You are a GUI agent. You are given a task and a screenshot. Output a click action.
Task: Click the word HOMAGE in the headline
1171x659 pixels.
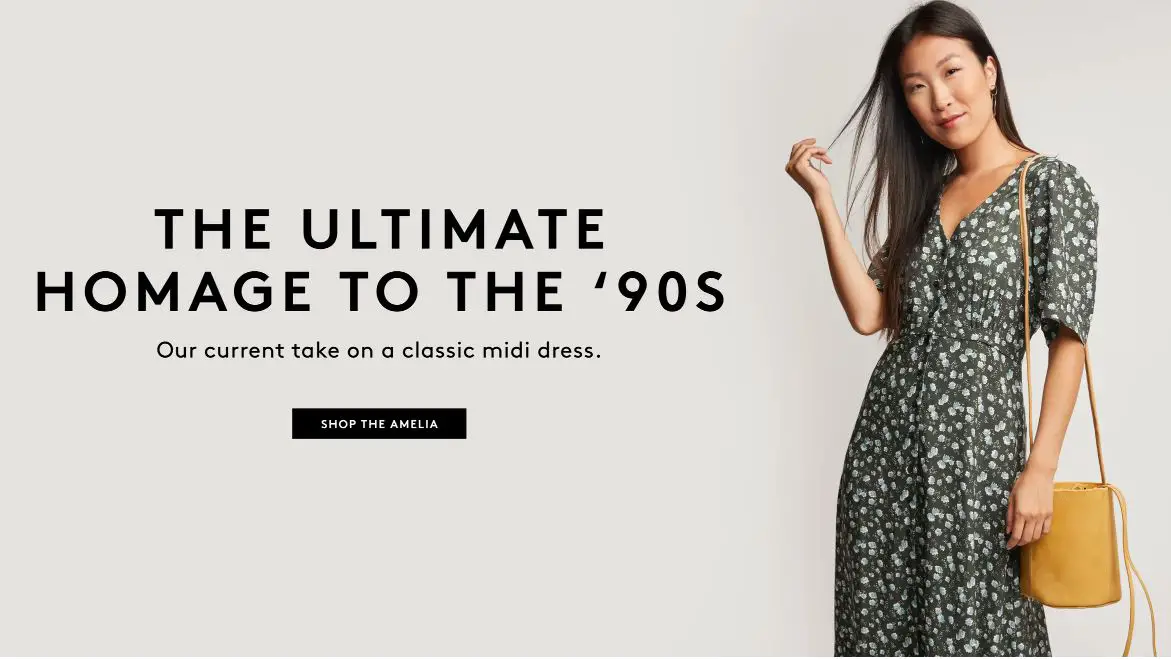point(173,291)
